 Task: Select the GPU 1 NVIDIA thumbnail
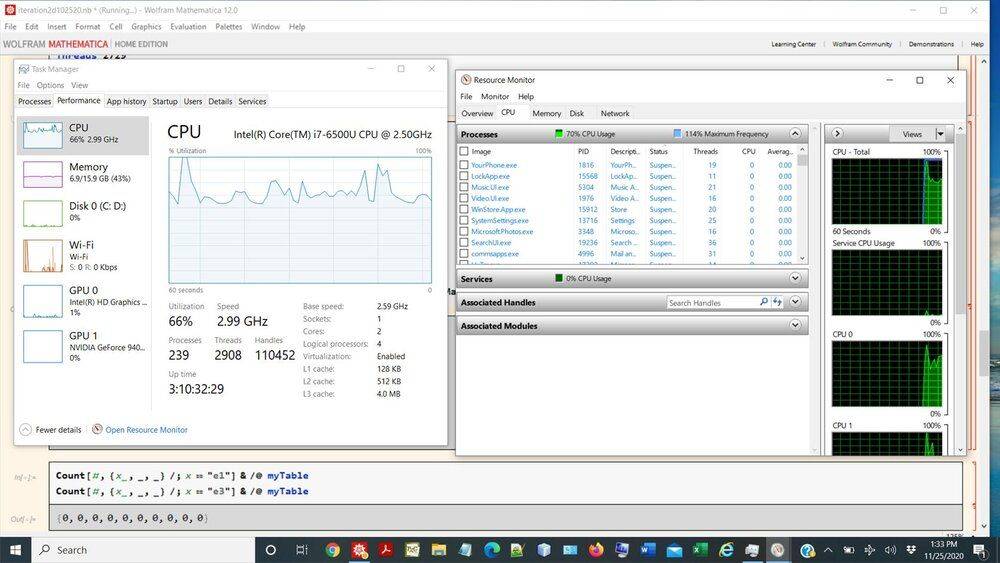coord(43,346)
